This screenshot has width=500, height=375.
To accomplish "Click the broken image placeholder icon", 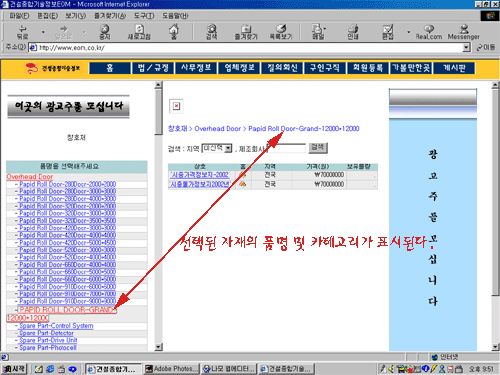I will pyautogui.click(x=176, y=106).
